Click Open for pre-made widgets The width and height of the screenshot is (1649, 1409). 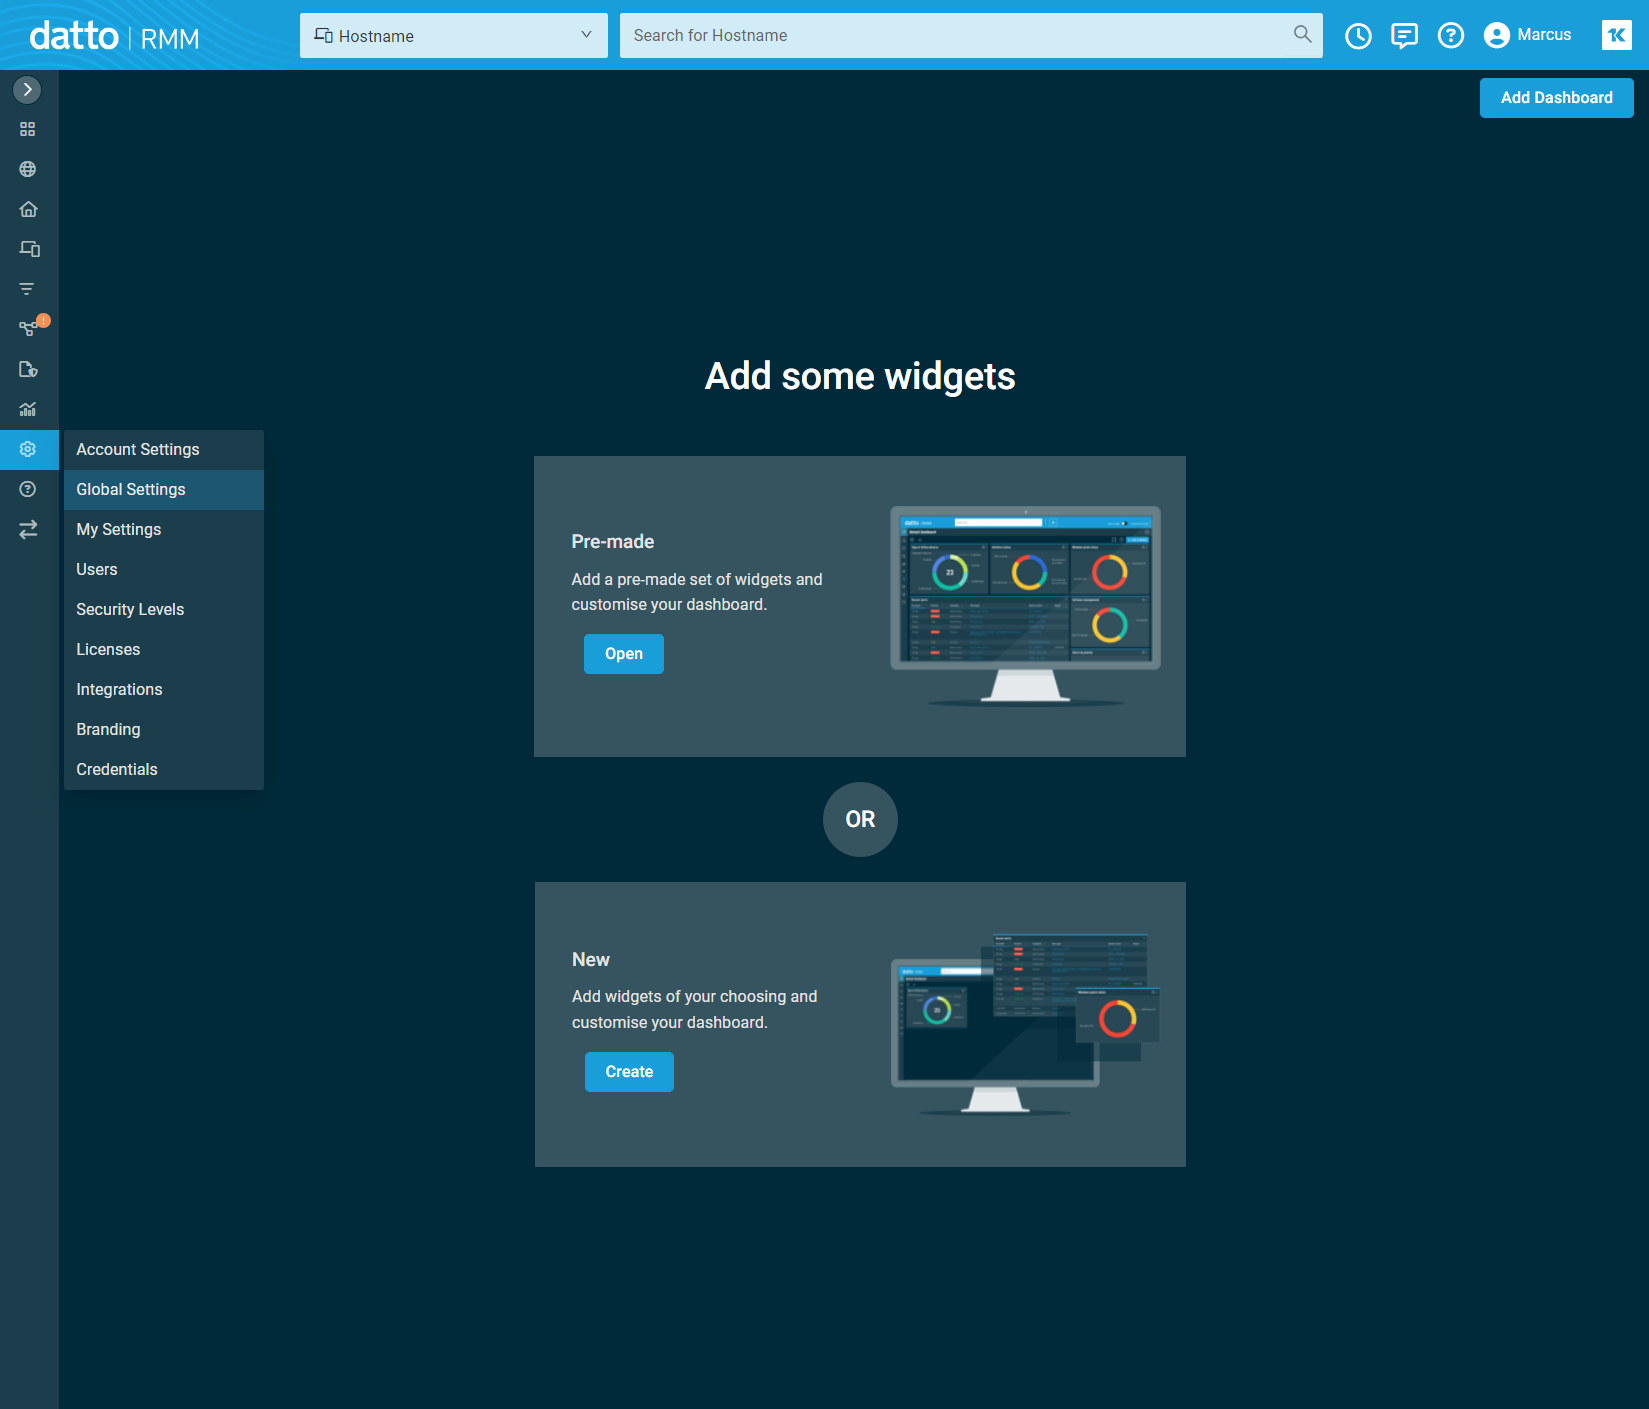(624, 654)
